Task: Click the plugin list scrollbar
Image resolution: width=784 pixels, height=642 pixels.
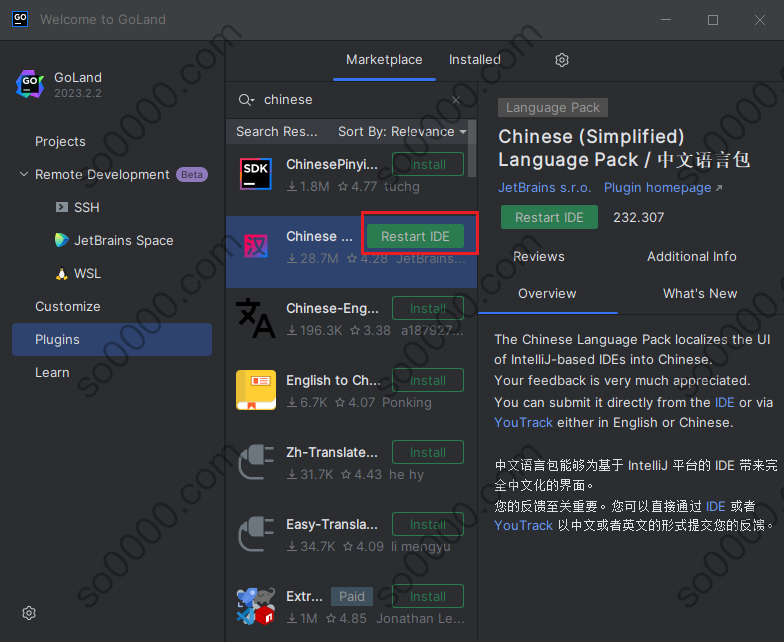Action: (x=472, y=148)
